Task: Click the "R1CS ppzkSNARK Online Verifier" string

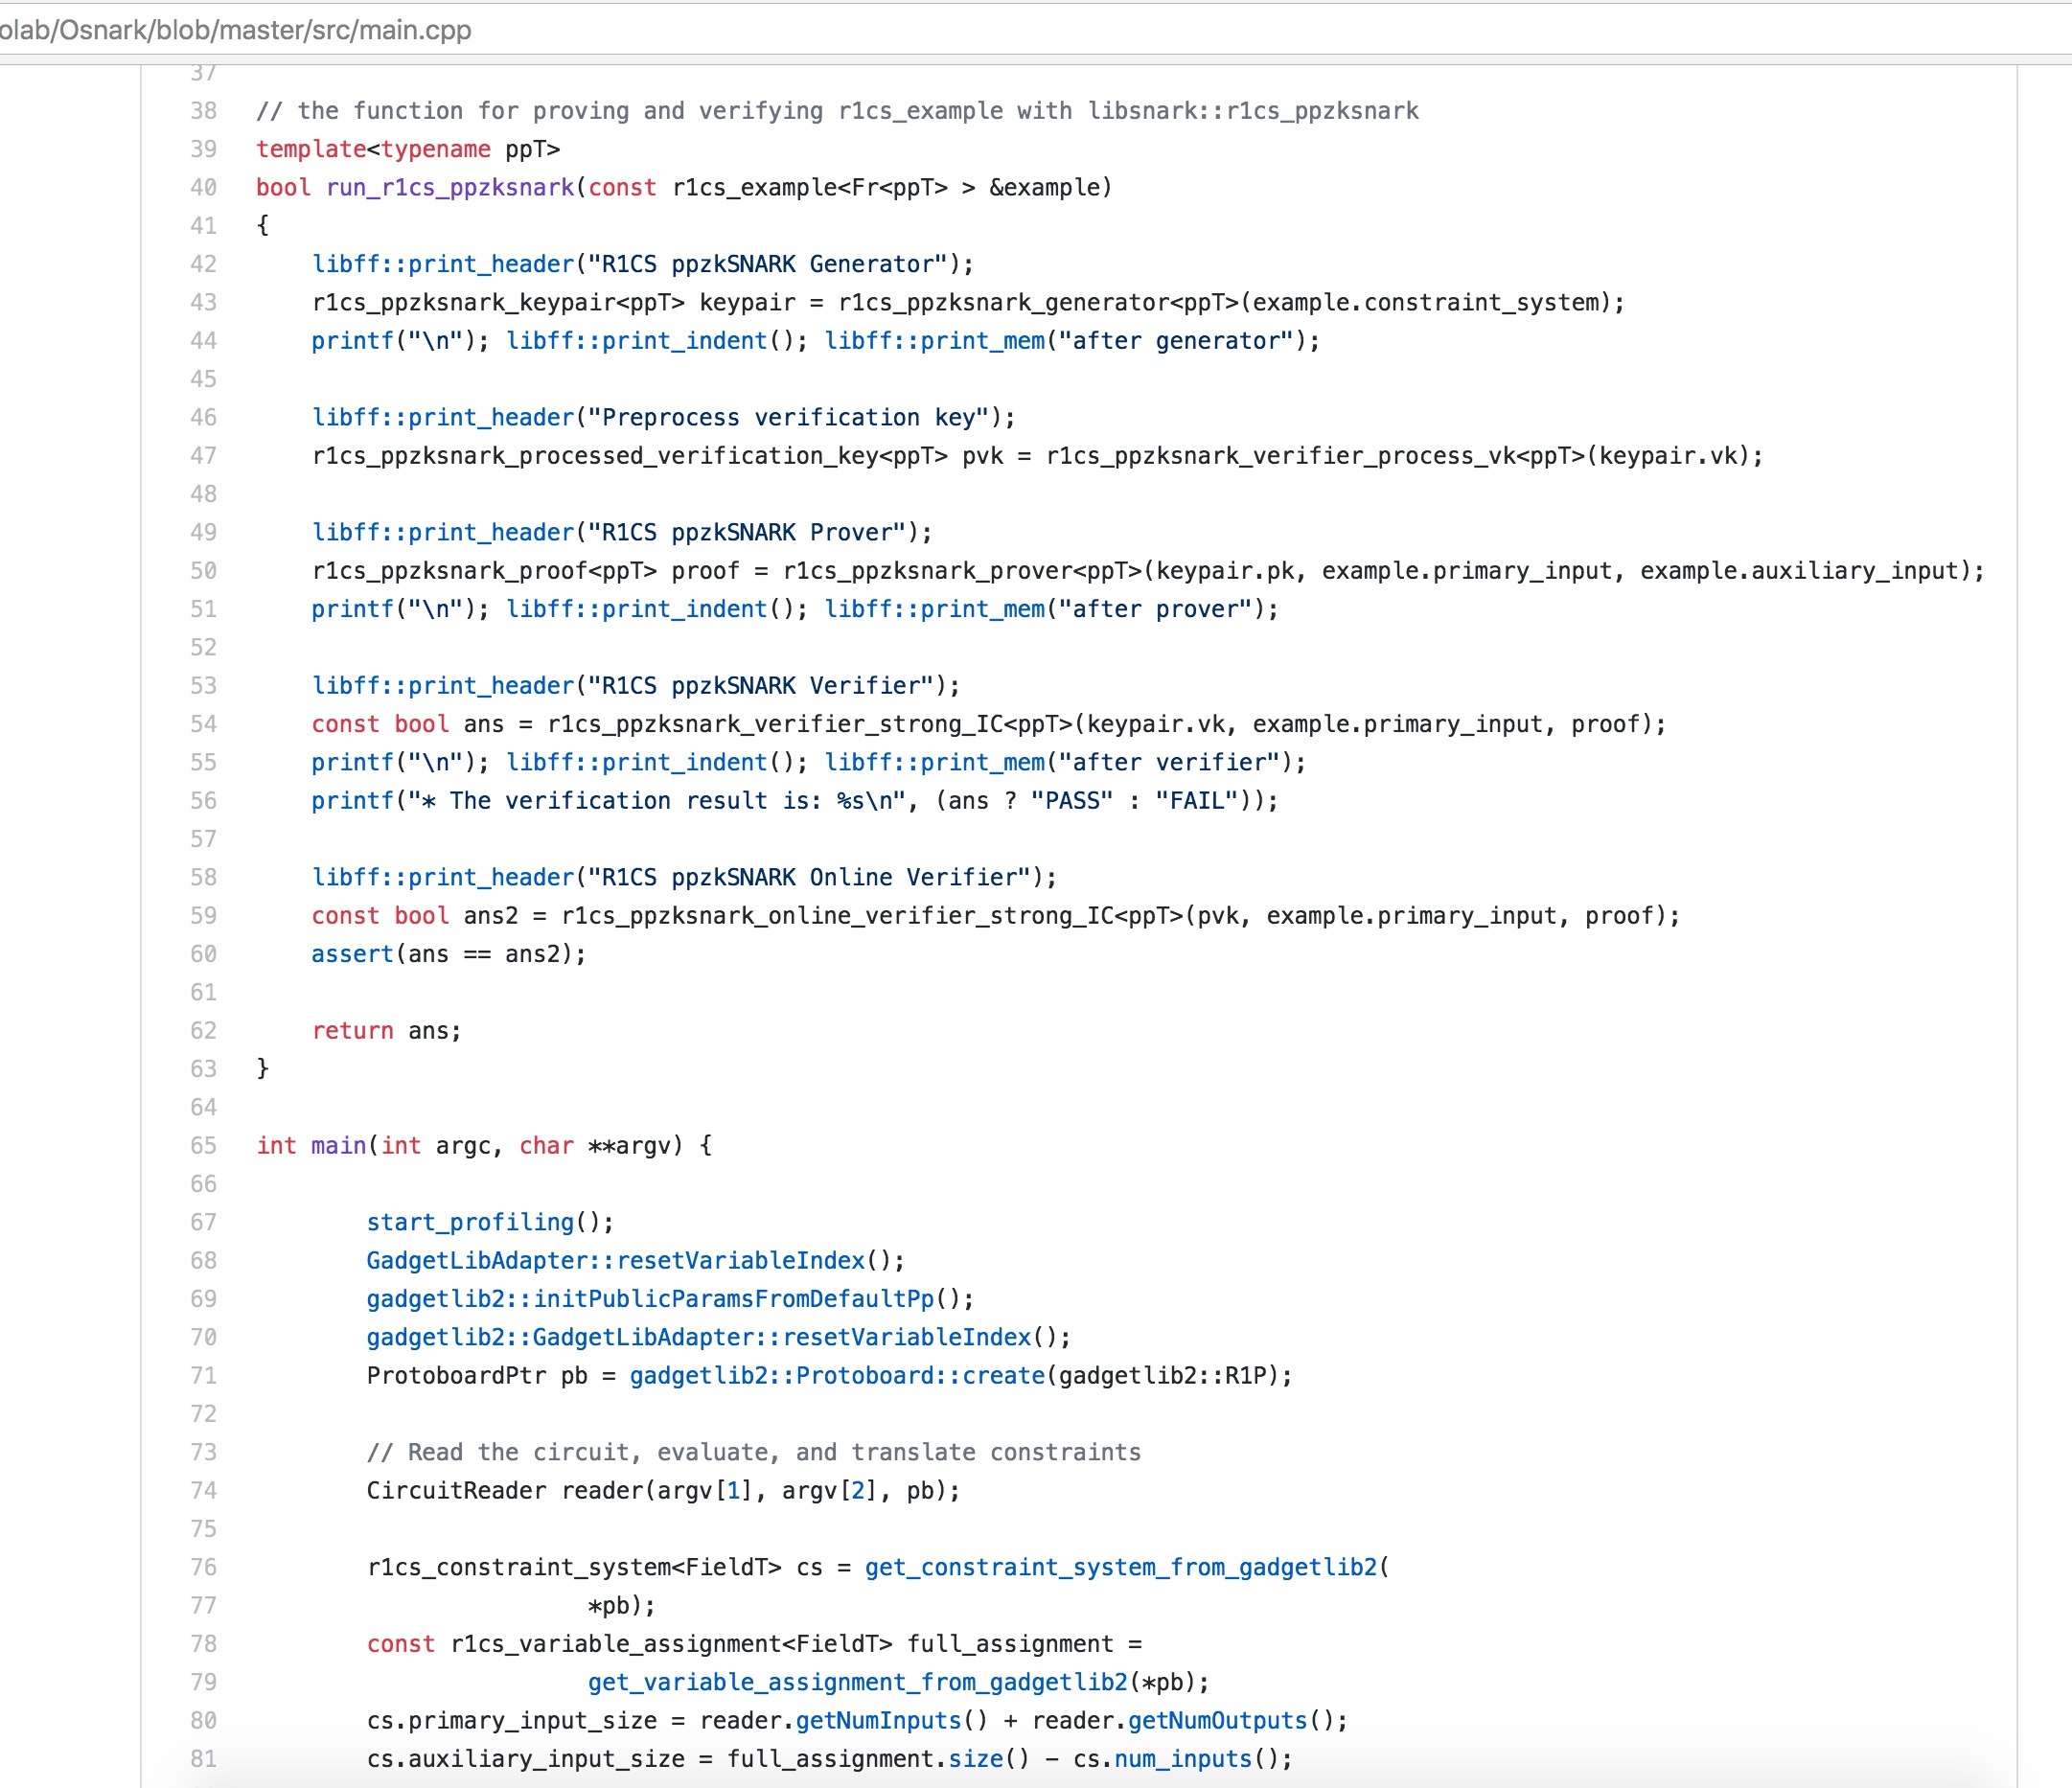Action: tap(809, 878)
